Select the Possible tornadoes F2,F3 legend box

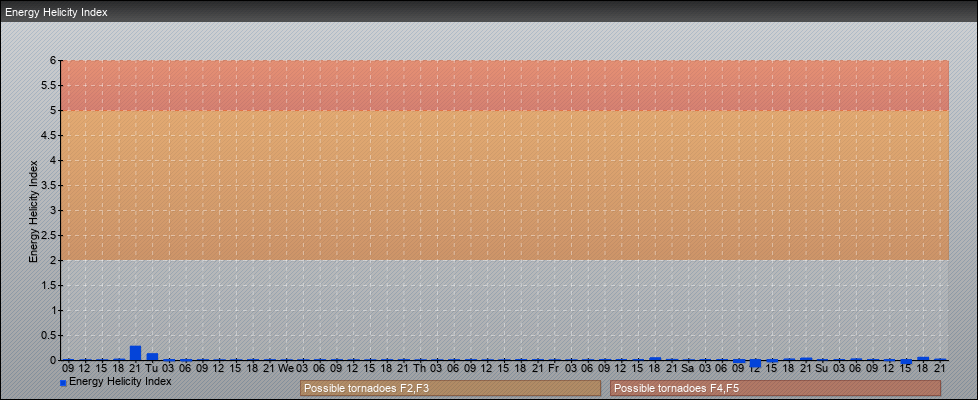(450, 388)
